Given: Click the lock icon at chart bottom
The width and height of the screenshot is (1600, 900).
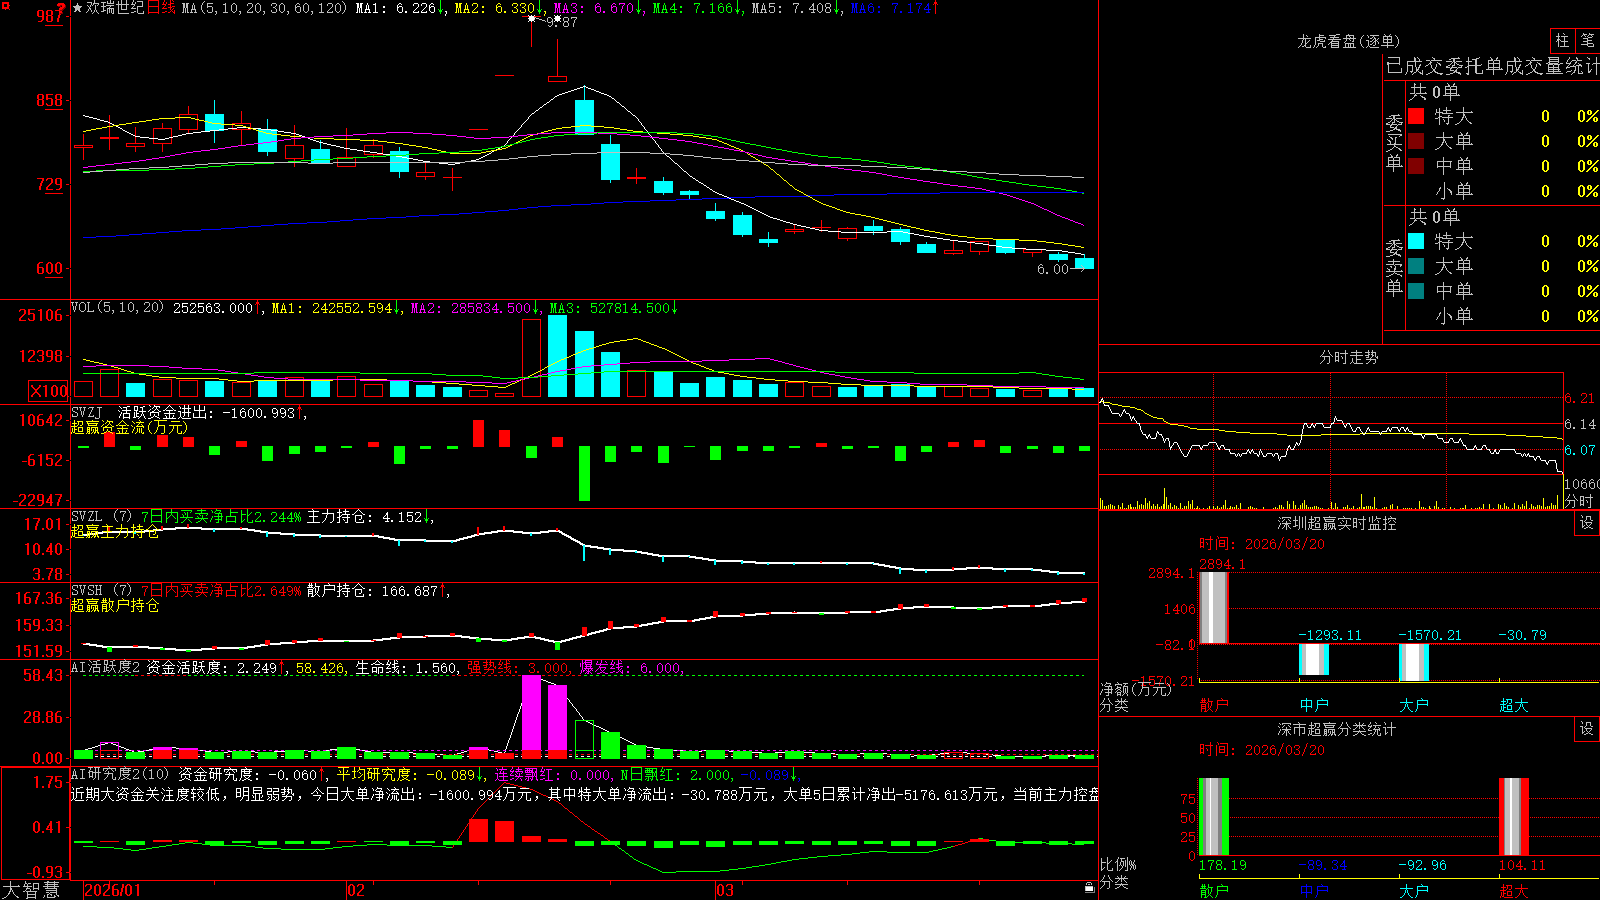Looking at the screenshot, I should point(1090,888).
